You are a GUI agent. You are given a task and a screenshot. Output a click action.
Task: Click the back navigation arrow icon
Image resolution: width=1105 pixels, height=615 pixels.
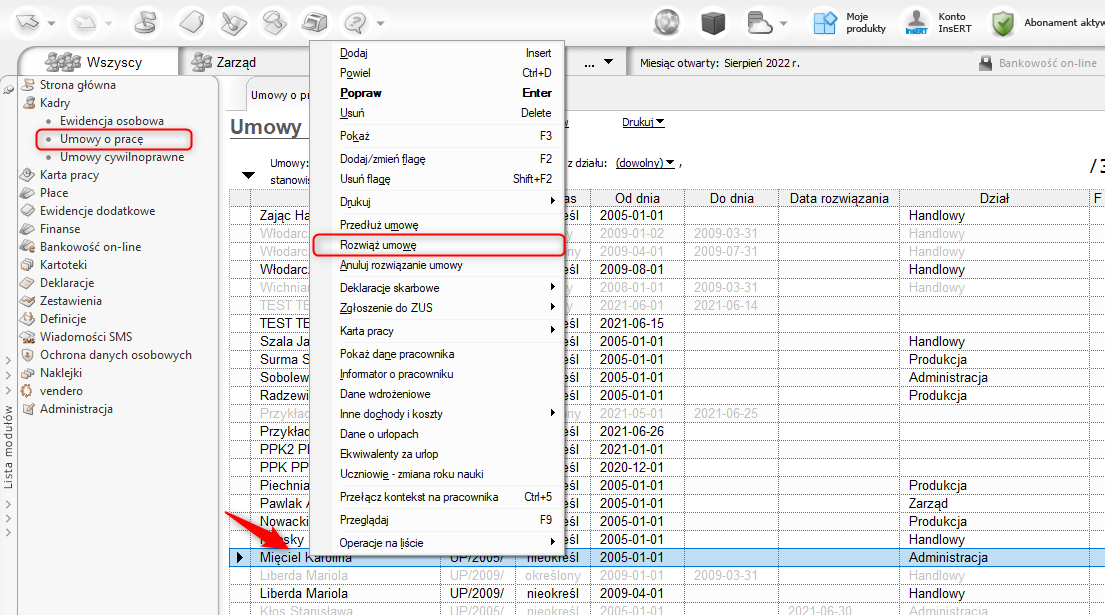point(29,22)
